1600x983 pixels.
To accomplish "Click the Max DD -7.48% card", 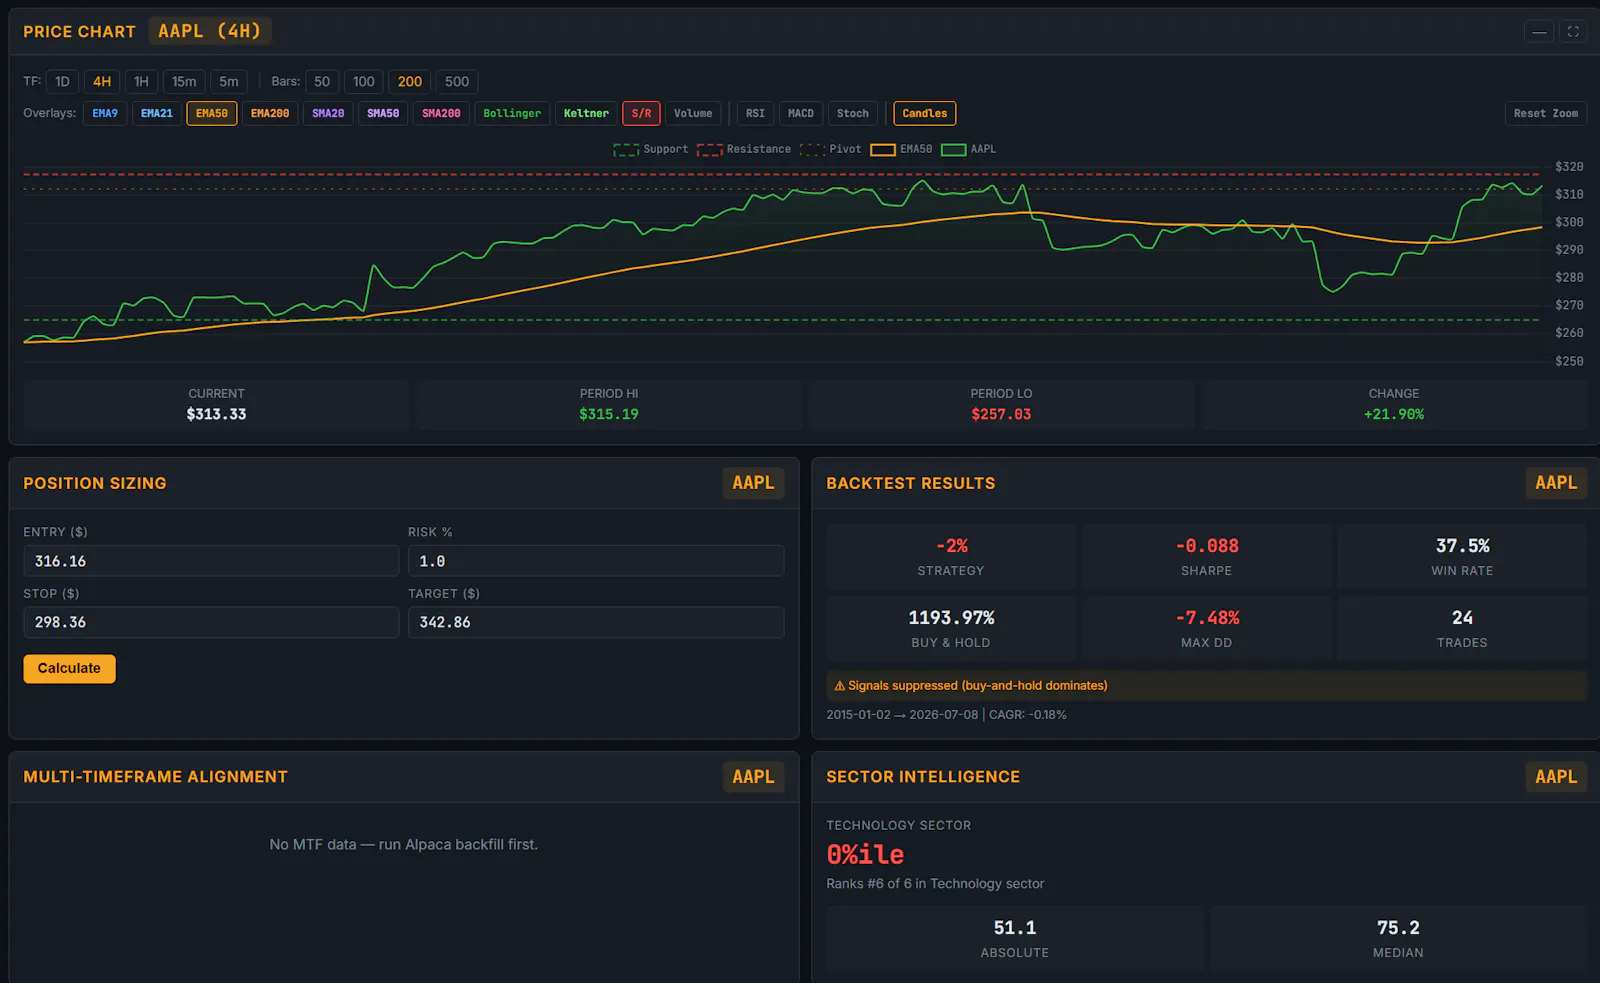I will click(1207, 629).
